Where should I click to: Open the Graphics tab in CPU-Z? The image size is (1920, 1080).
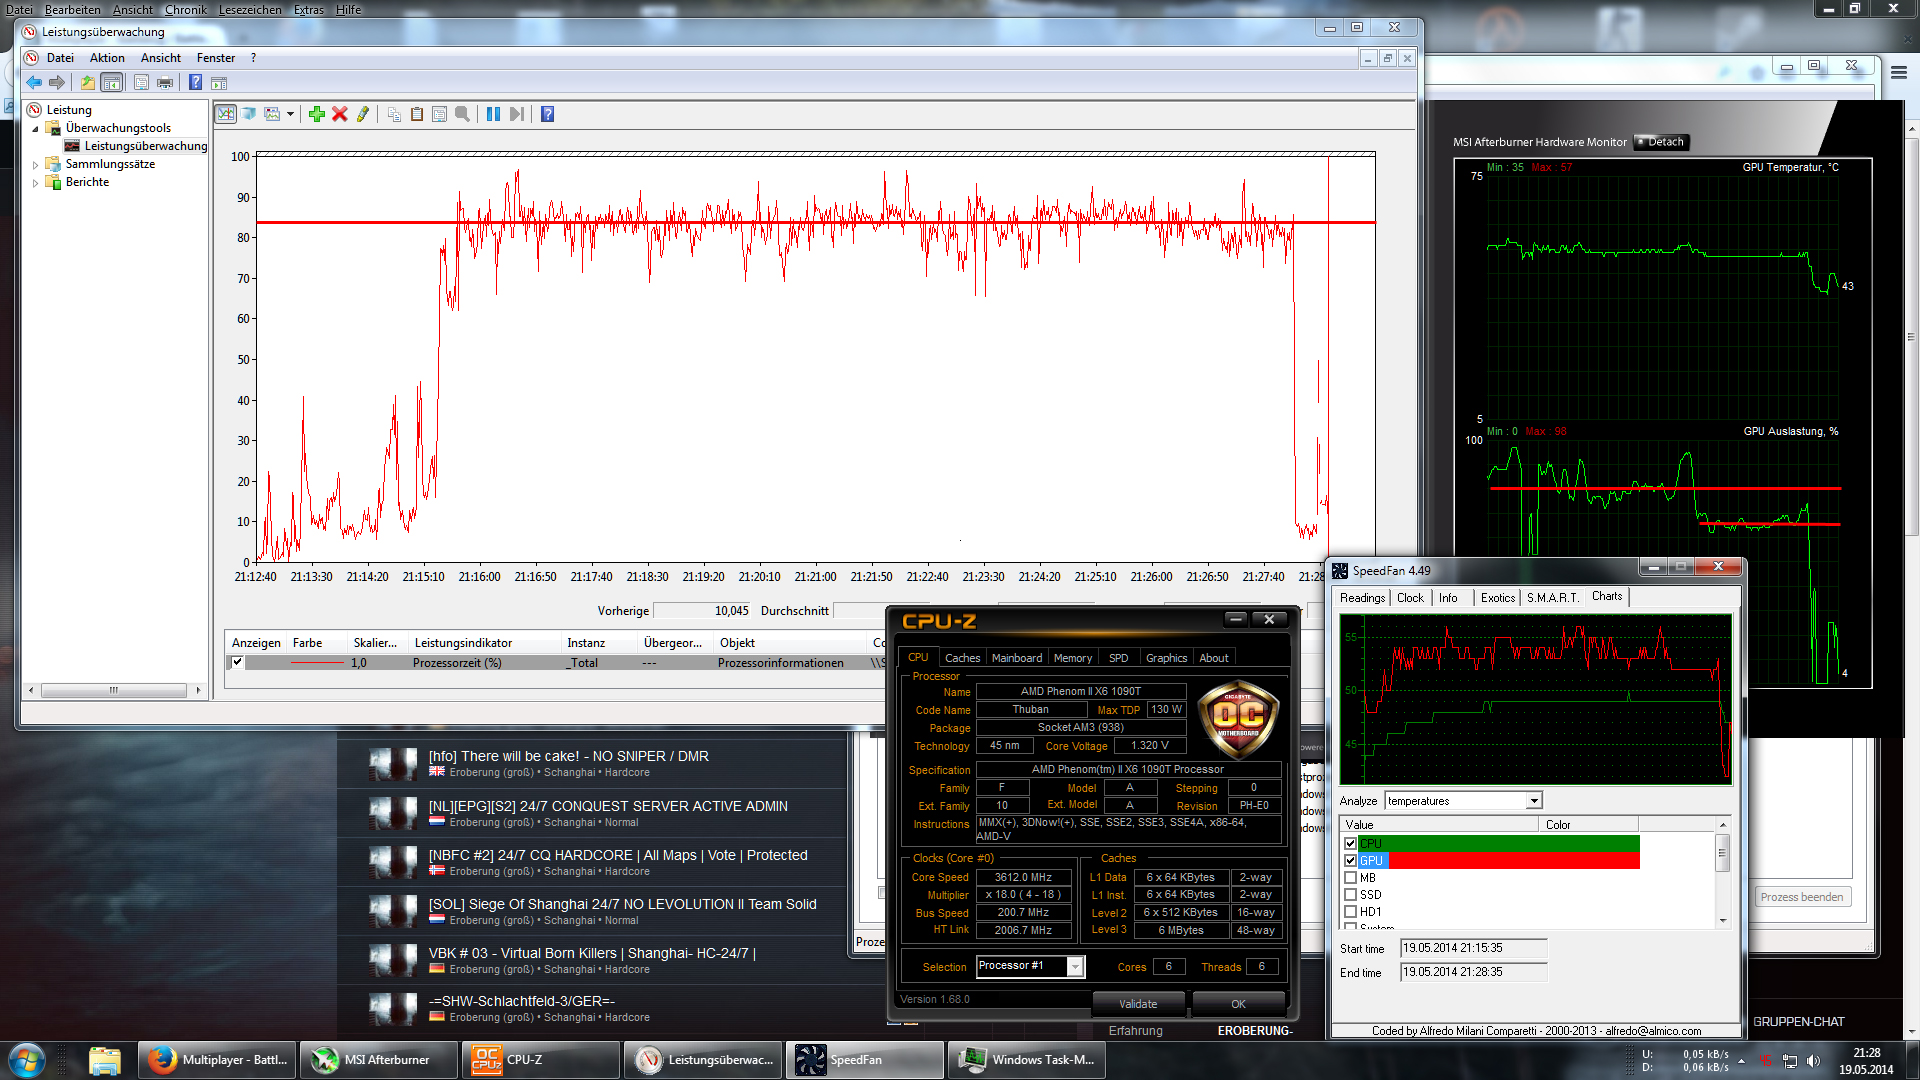[1166, 658]
